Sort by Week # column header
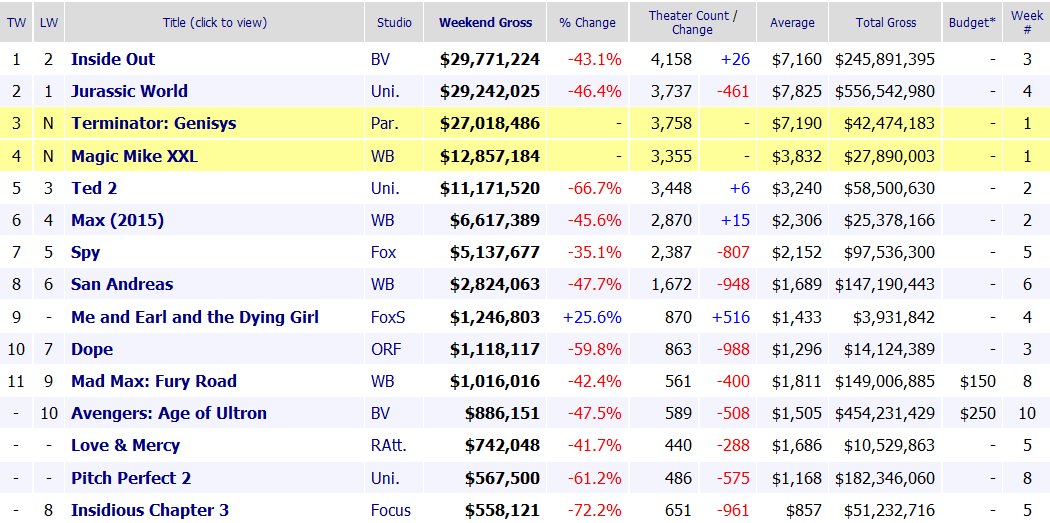 (1027, 23)
